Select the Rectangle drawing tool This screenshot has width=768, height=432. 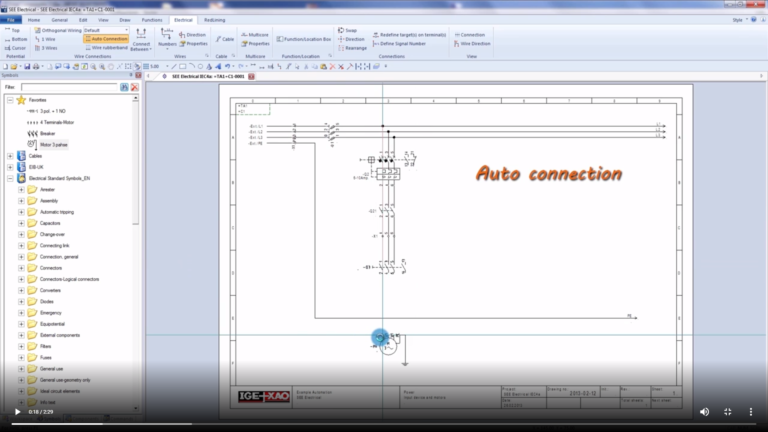(183, 67)
